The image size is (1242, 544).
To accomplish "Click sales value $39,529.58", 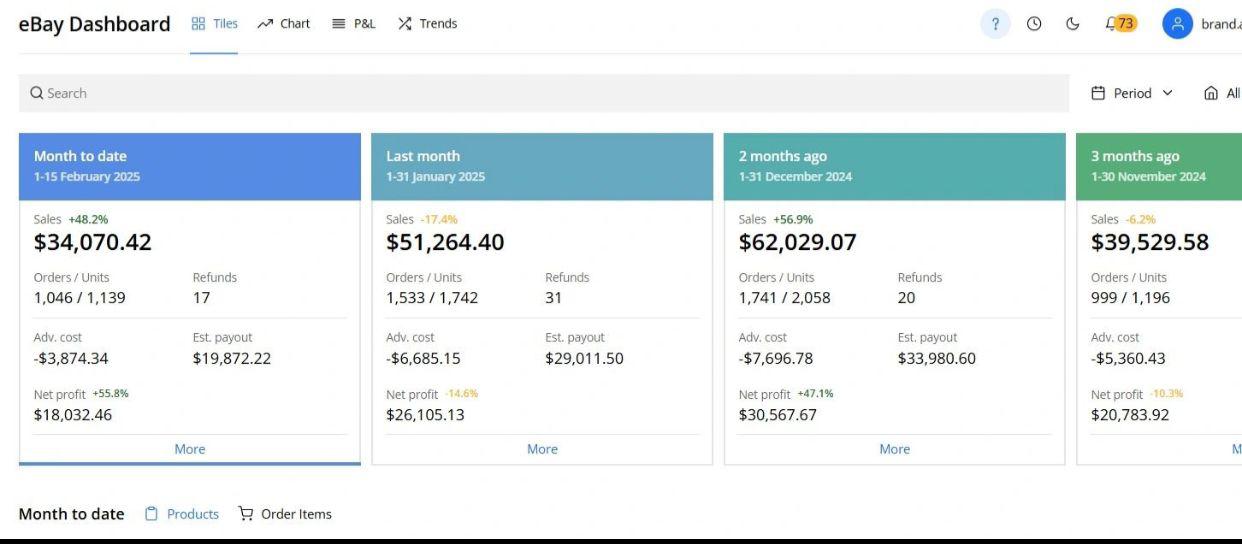I will point(1150,242).
